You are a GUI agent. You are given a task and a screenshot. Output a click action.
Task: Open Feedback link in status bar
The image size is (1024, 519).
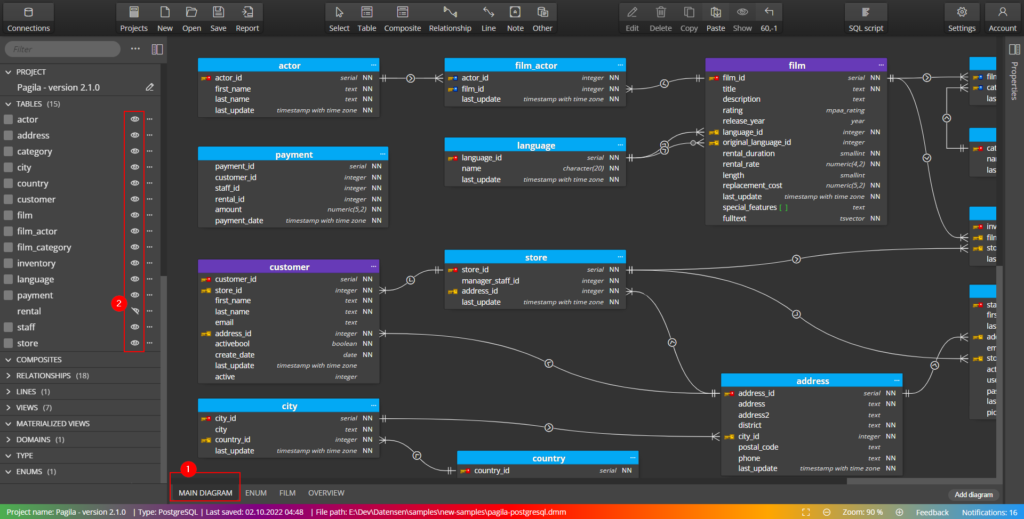click(x=932, y=512)
